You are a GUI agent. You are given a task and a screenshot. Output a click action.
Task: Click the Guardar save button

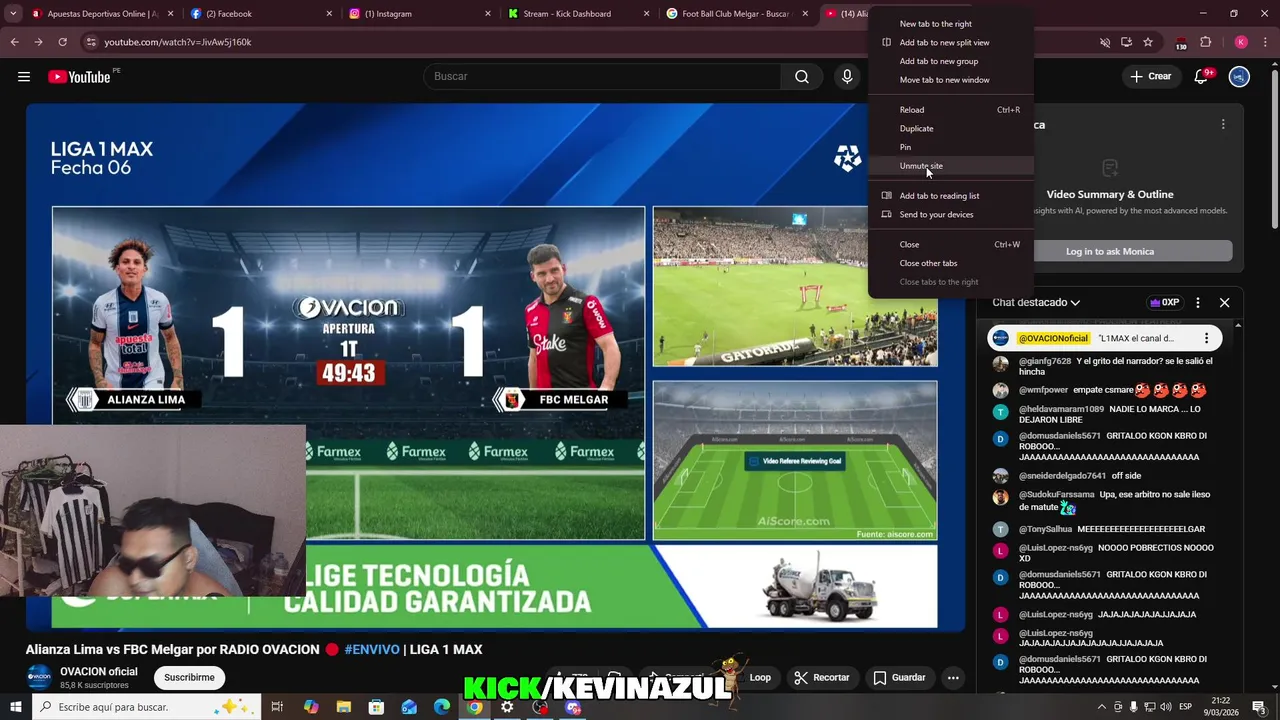click(898, 677)
